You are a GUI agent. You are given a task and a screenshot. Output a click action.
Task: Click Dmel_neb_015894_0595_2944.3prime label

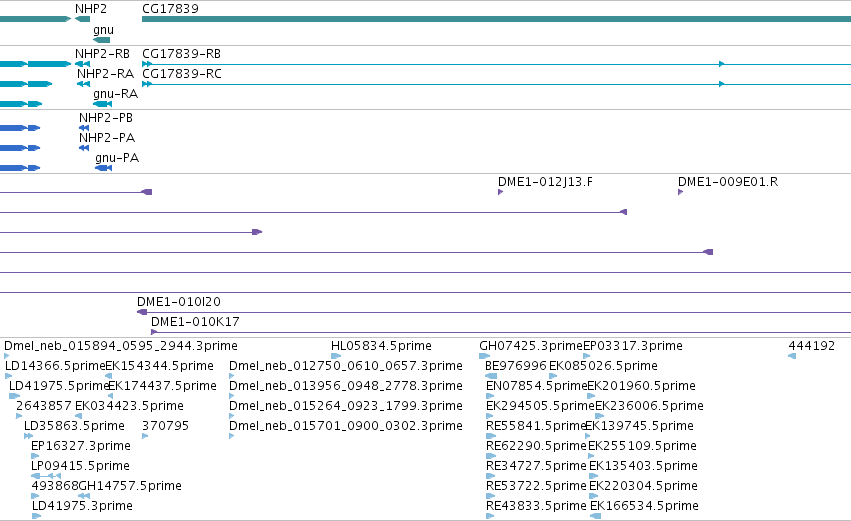[120, 346]
